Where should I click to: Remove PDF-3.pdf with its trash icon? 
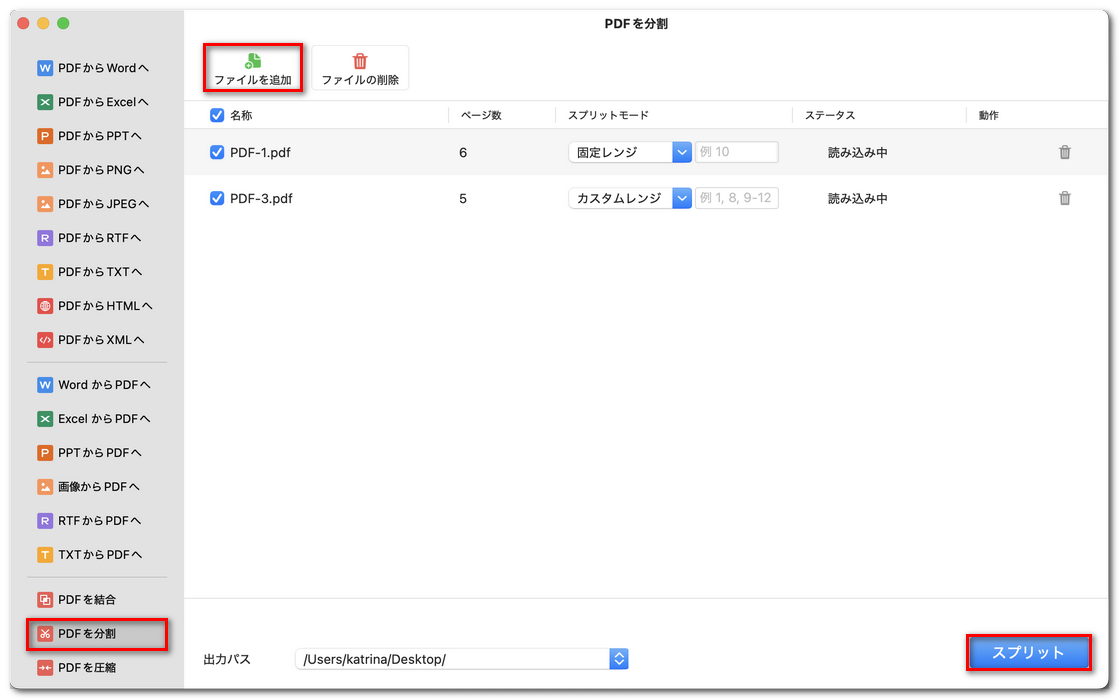tap(1064, 198)
